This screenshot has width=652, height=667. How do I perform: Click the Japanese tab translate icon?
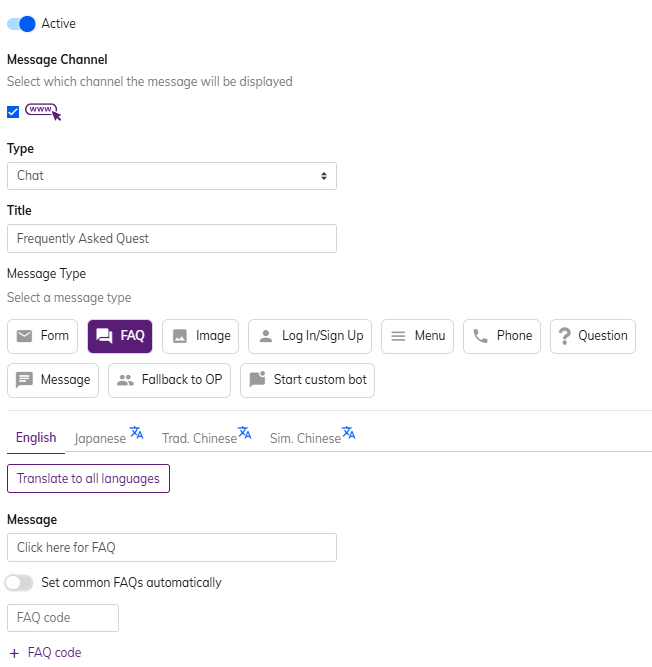click(137, 433)
